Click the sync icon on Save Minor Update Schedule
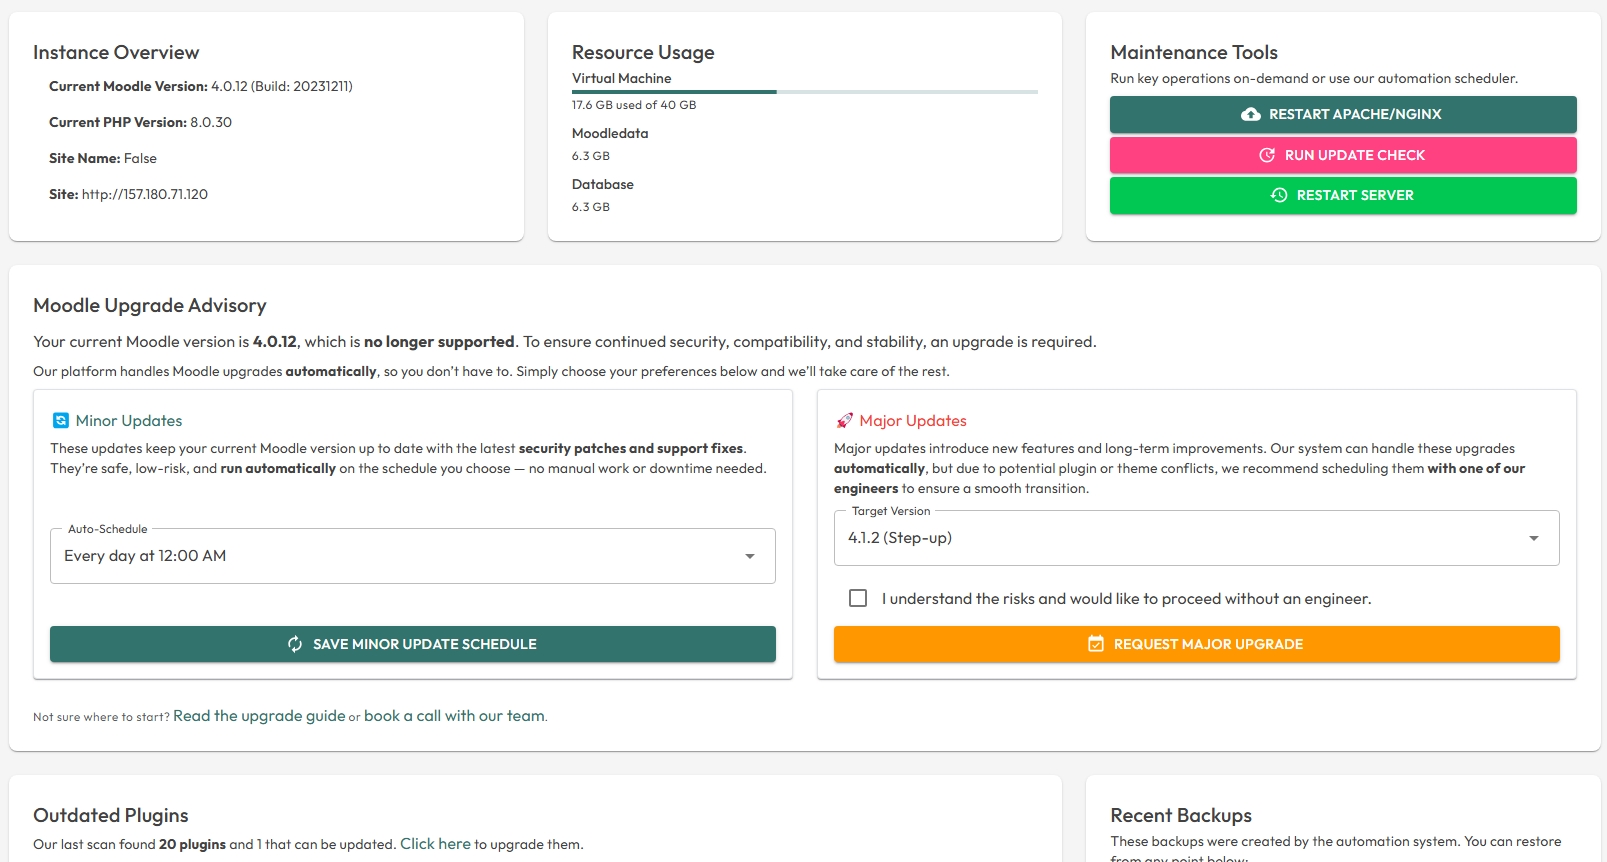Viewport: 1607px width, 862px height. tap(295, 644)
